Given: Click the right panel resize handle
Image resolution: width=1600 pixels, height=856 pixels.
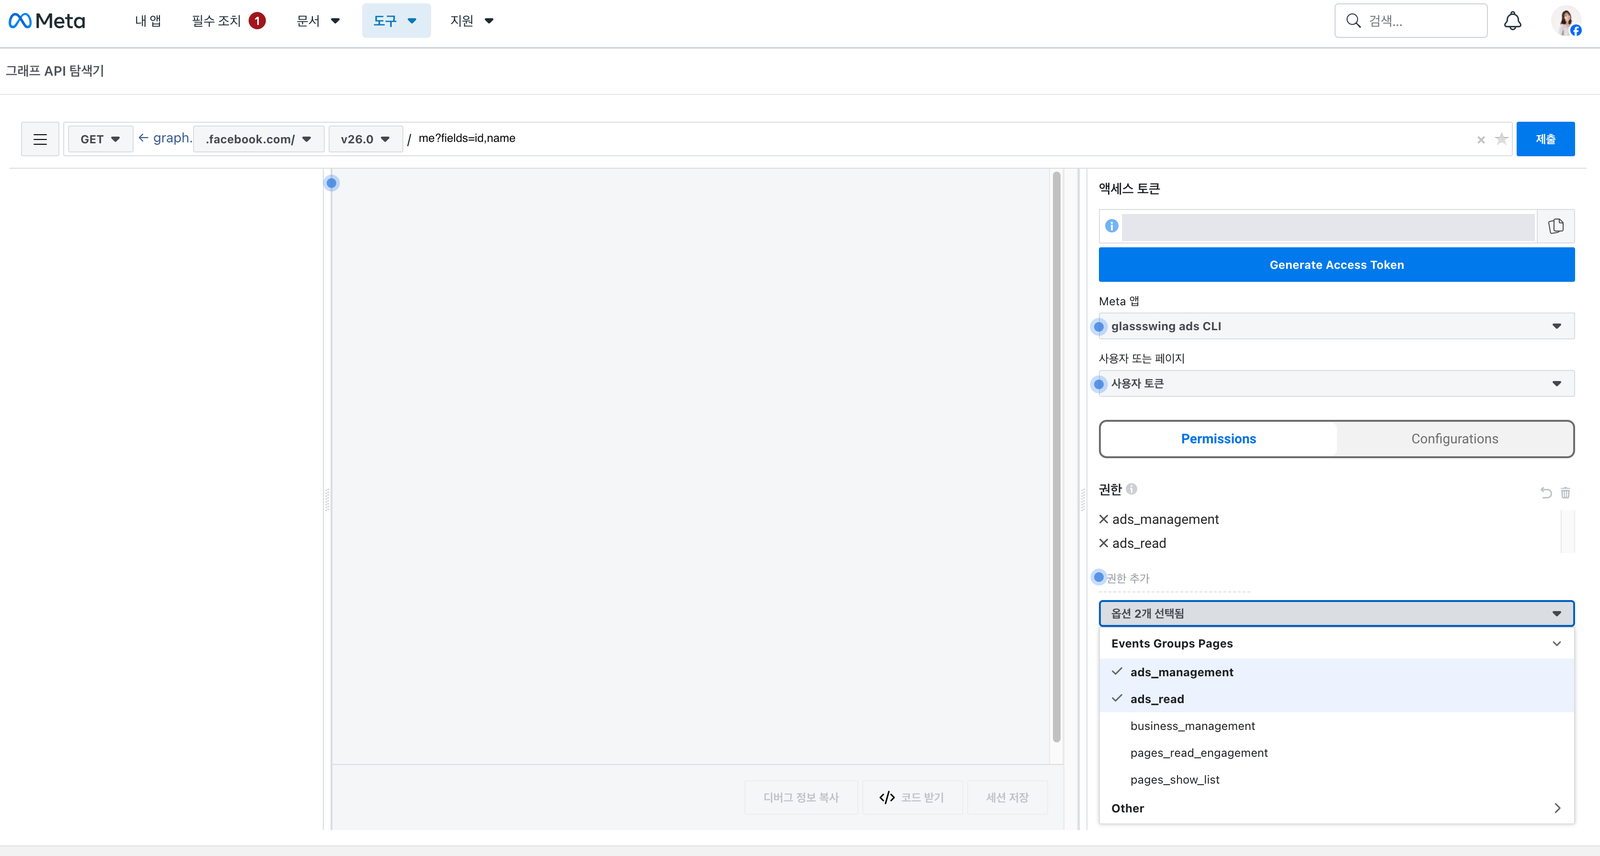Looking at the screenshot, I should point(1083,499).
